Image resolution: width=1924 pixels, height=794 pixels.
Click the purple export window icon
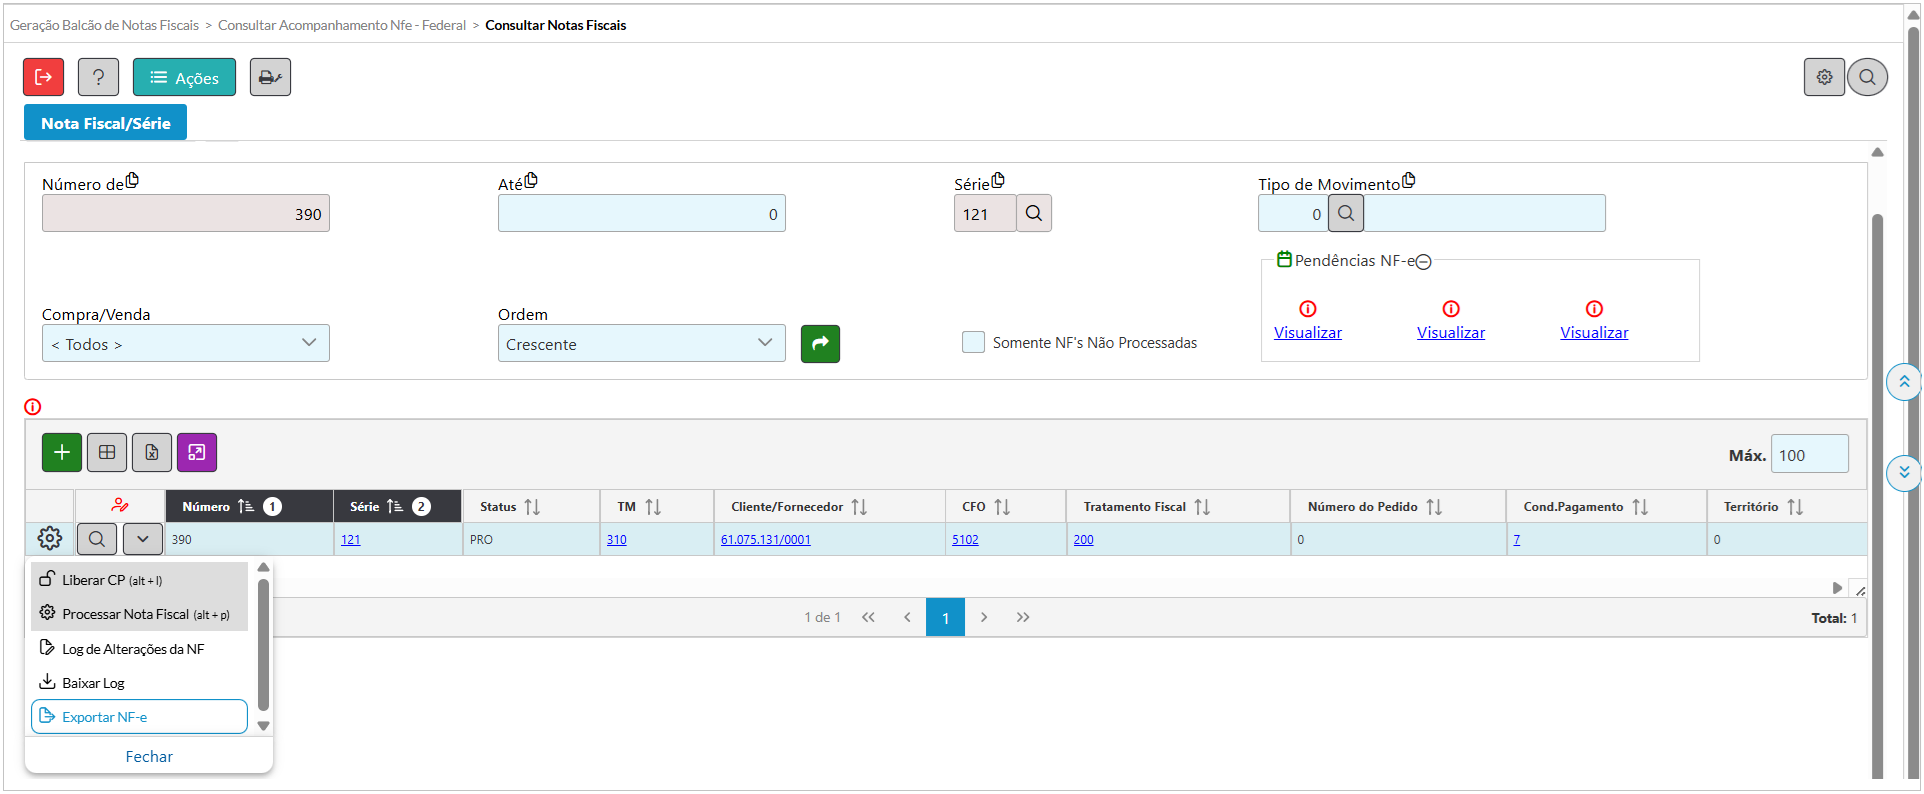[197, 453]
